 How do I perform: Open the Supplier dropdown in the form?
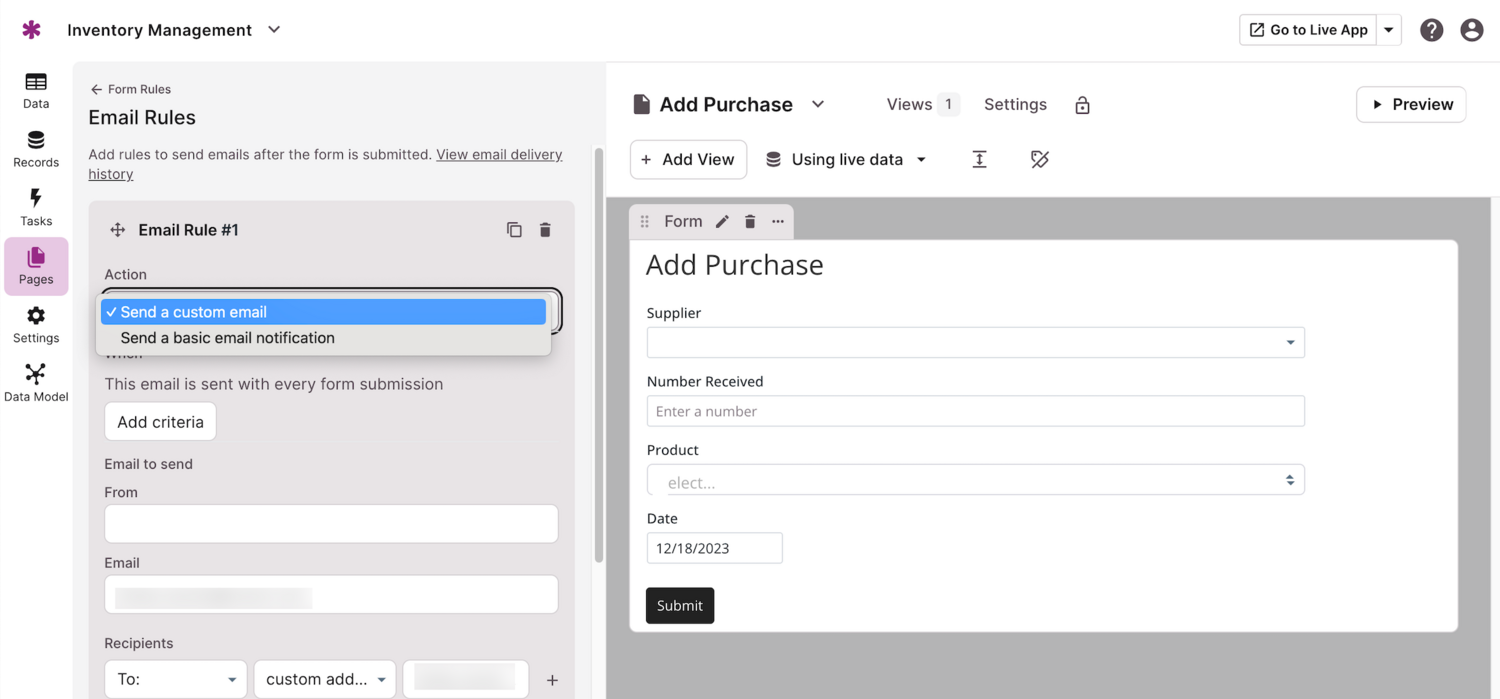(975, 342)
